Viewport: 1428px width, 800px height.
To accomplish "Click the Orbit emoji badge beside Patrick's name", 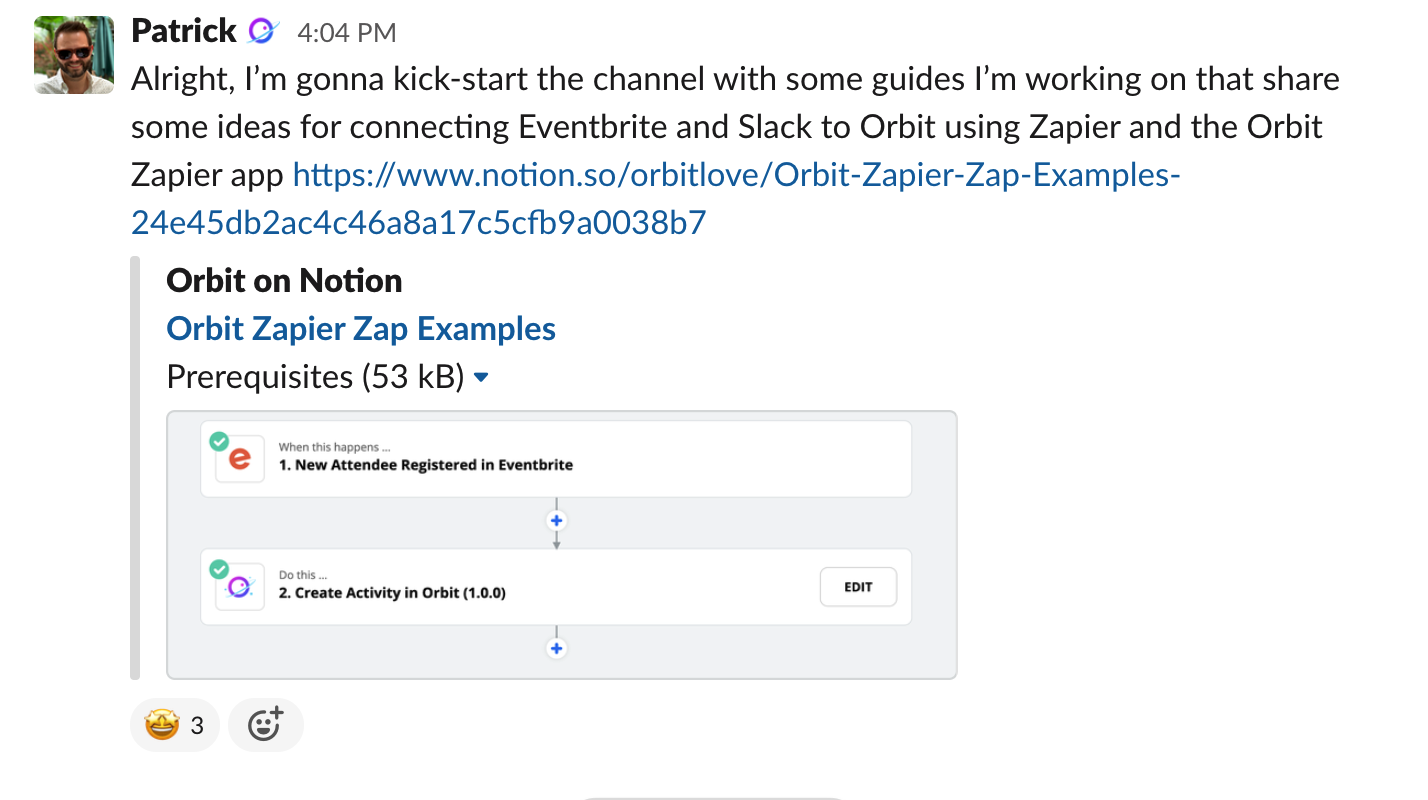I will pos(260,31).
